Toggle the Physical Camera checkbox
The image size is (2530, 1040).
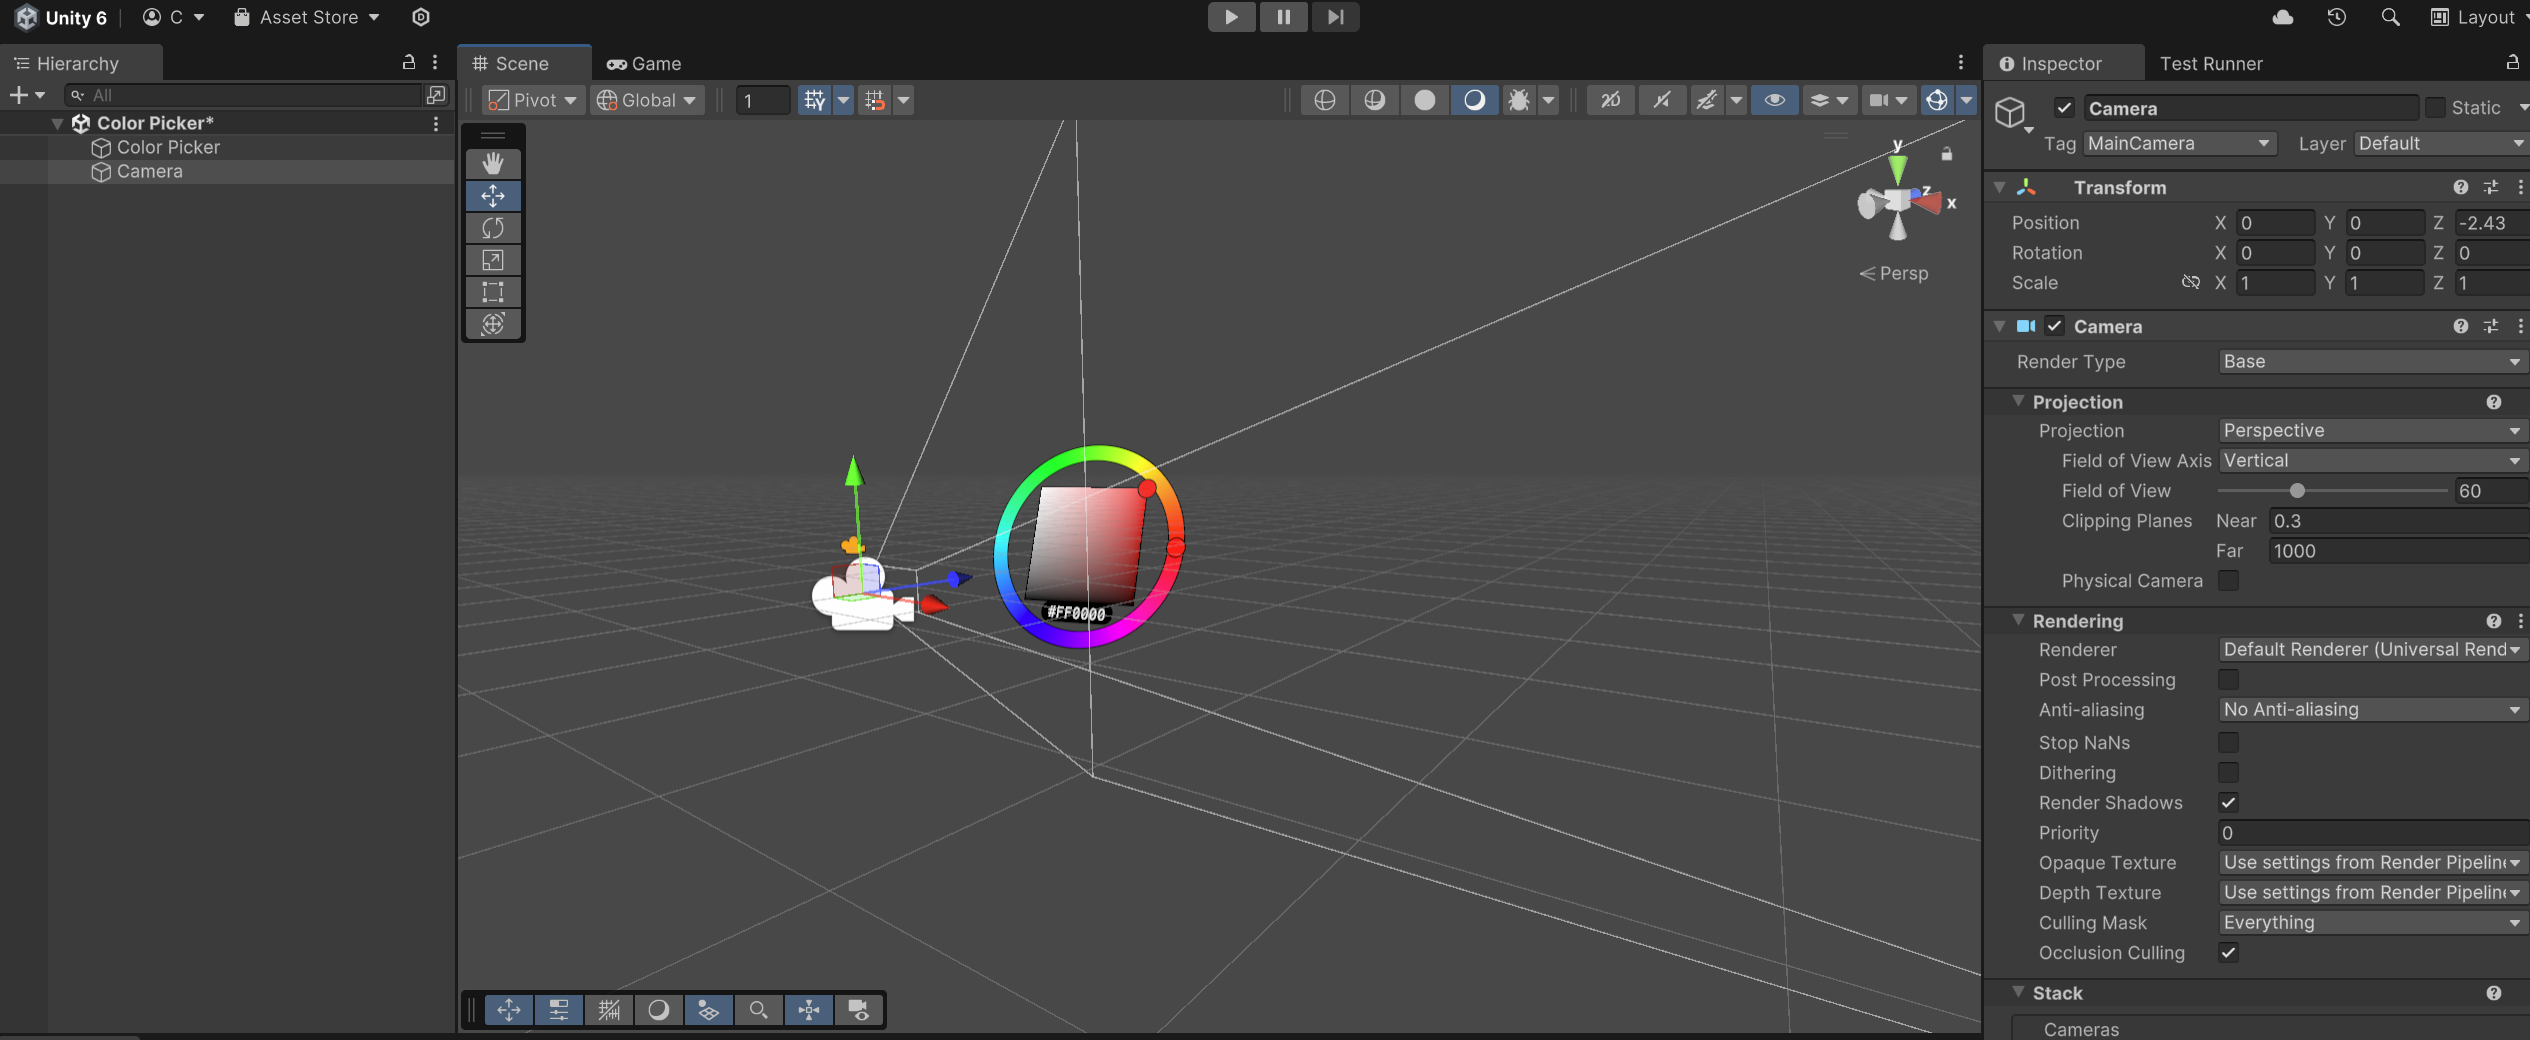(x=2228, y=581)
